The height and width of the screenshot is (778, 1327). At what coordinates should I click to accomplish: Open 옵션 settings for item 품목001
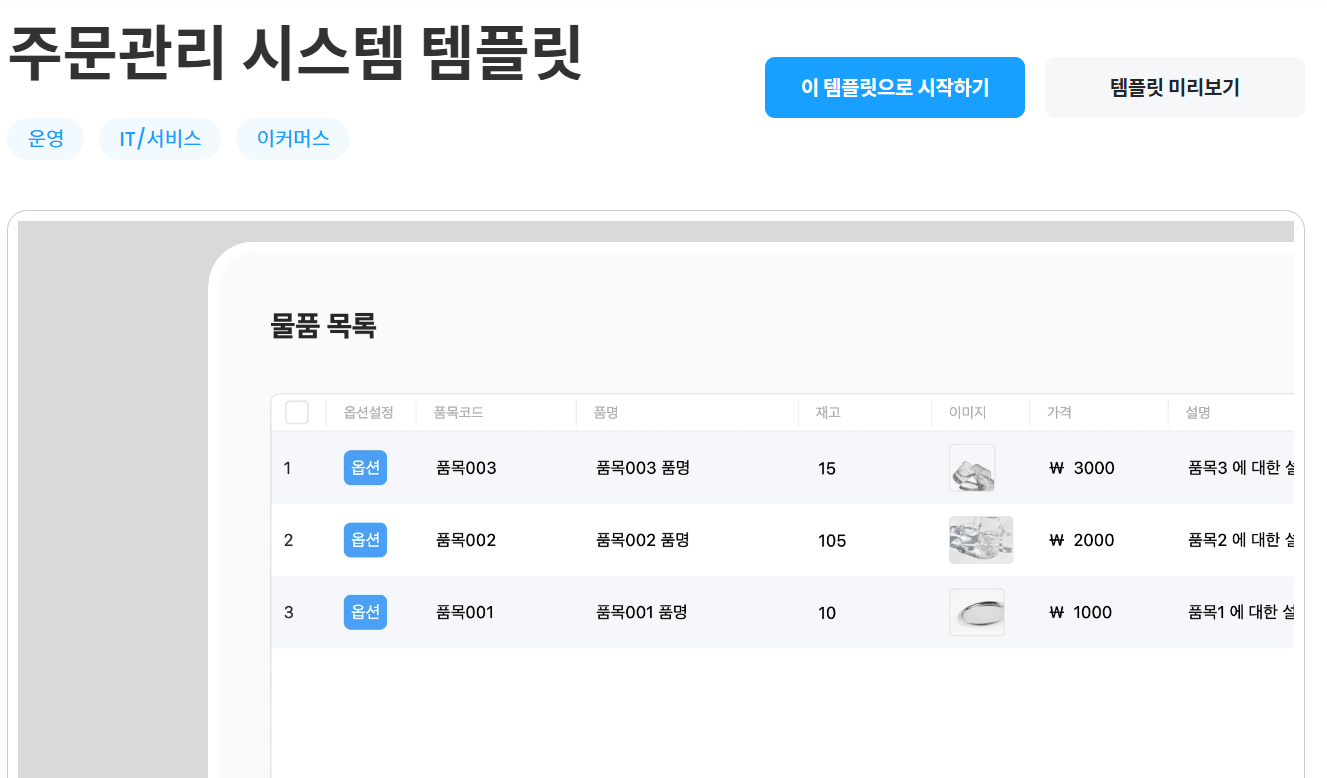365,612
